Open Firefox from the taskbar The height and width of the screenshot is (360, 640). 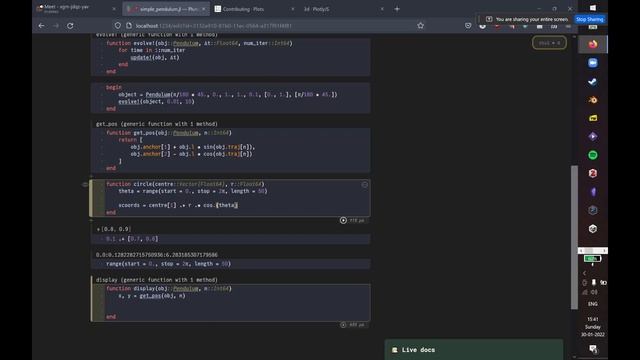[593, 44]
